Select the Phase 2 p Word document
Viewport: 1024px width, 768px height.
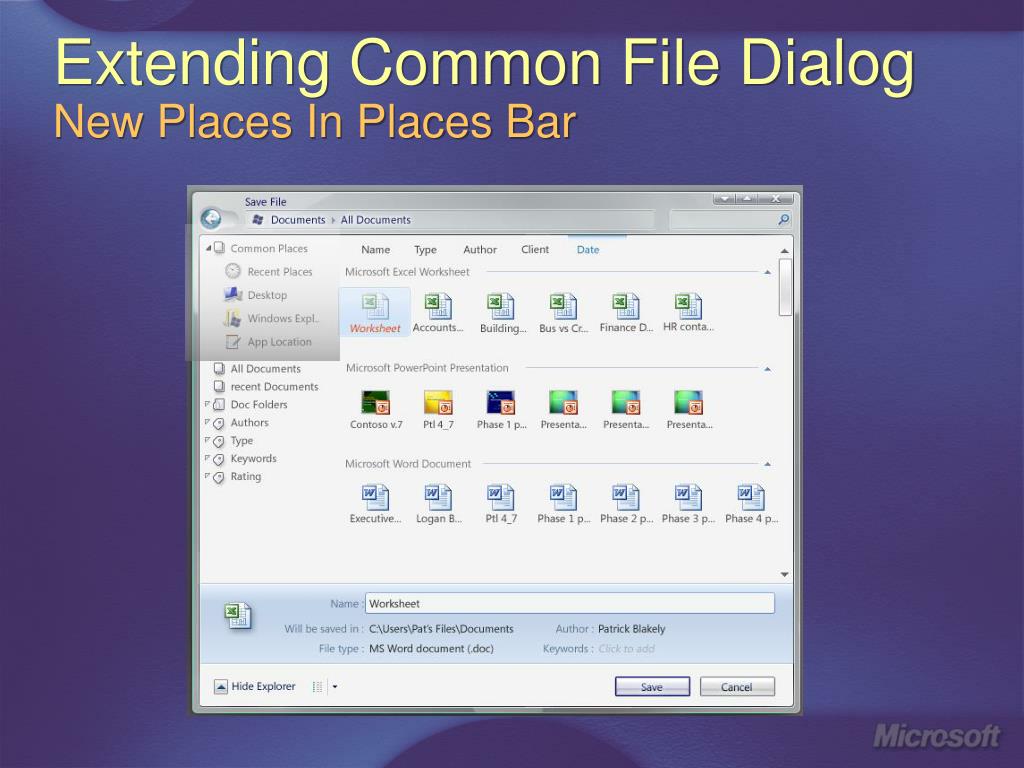(626, 504)
